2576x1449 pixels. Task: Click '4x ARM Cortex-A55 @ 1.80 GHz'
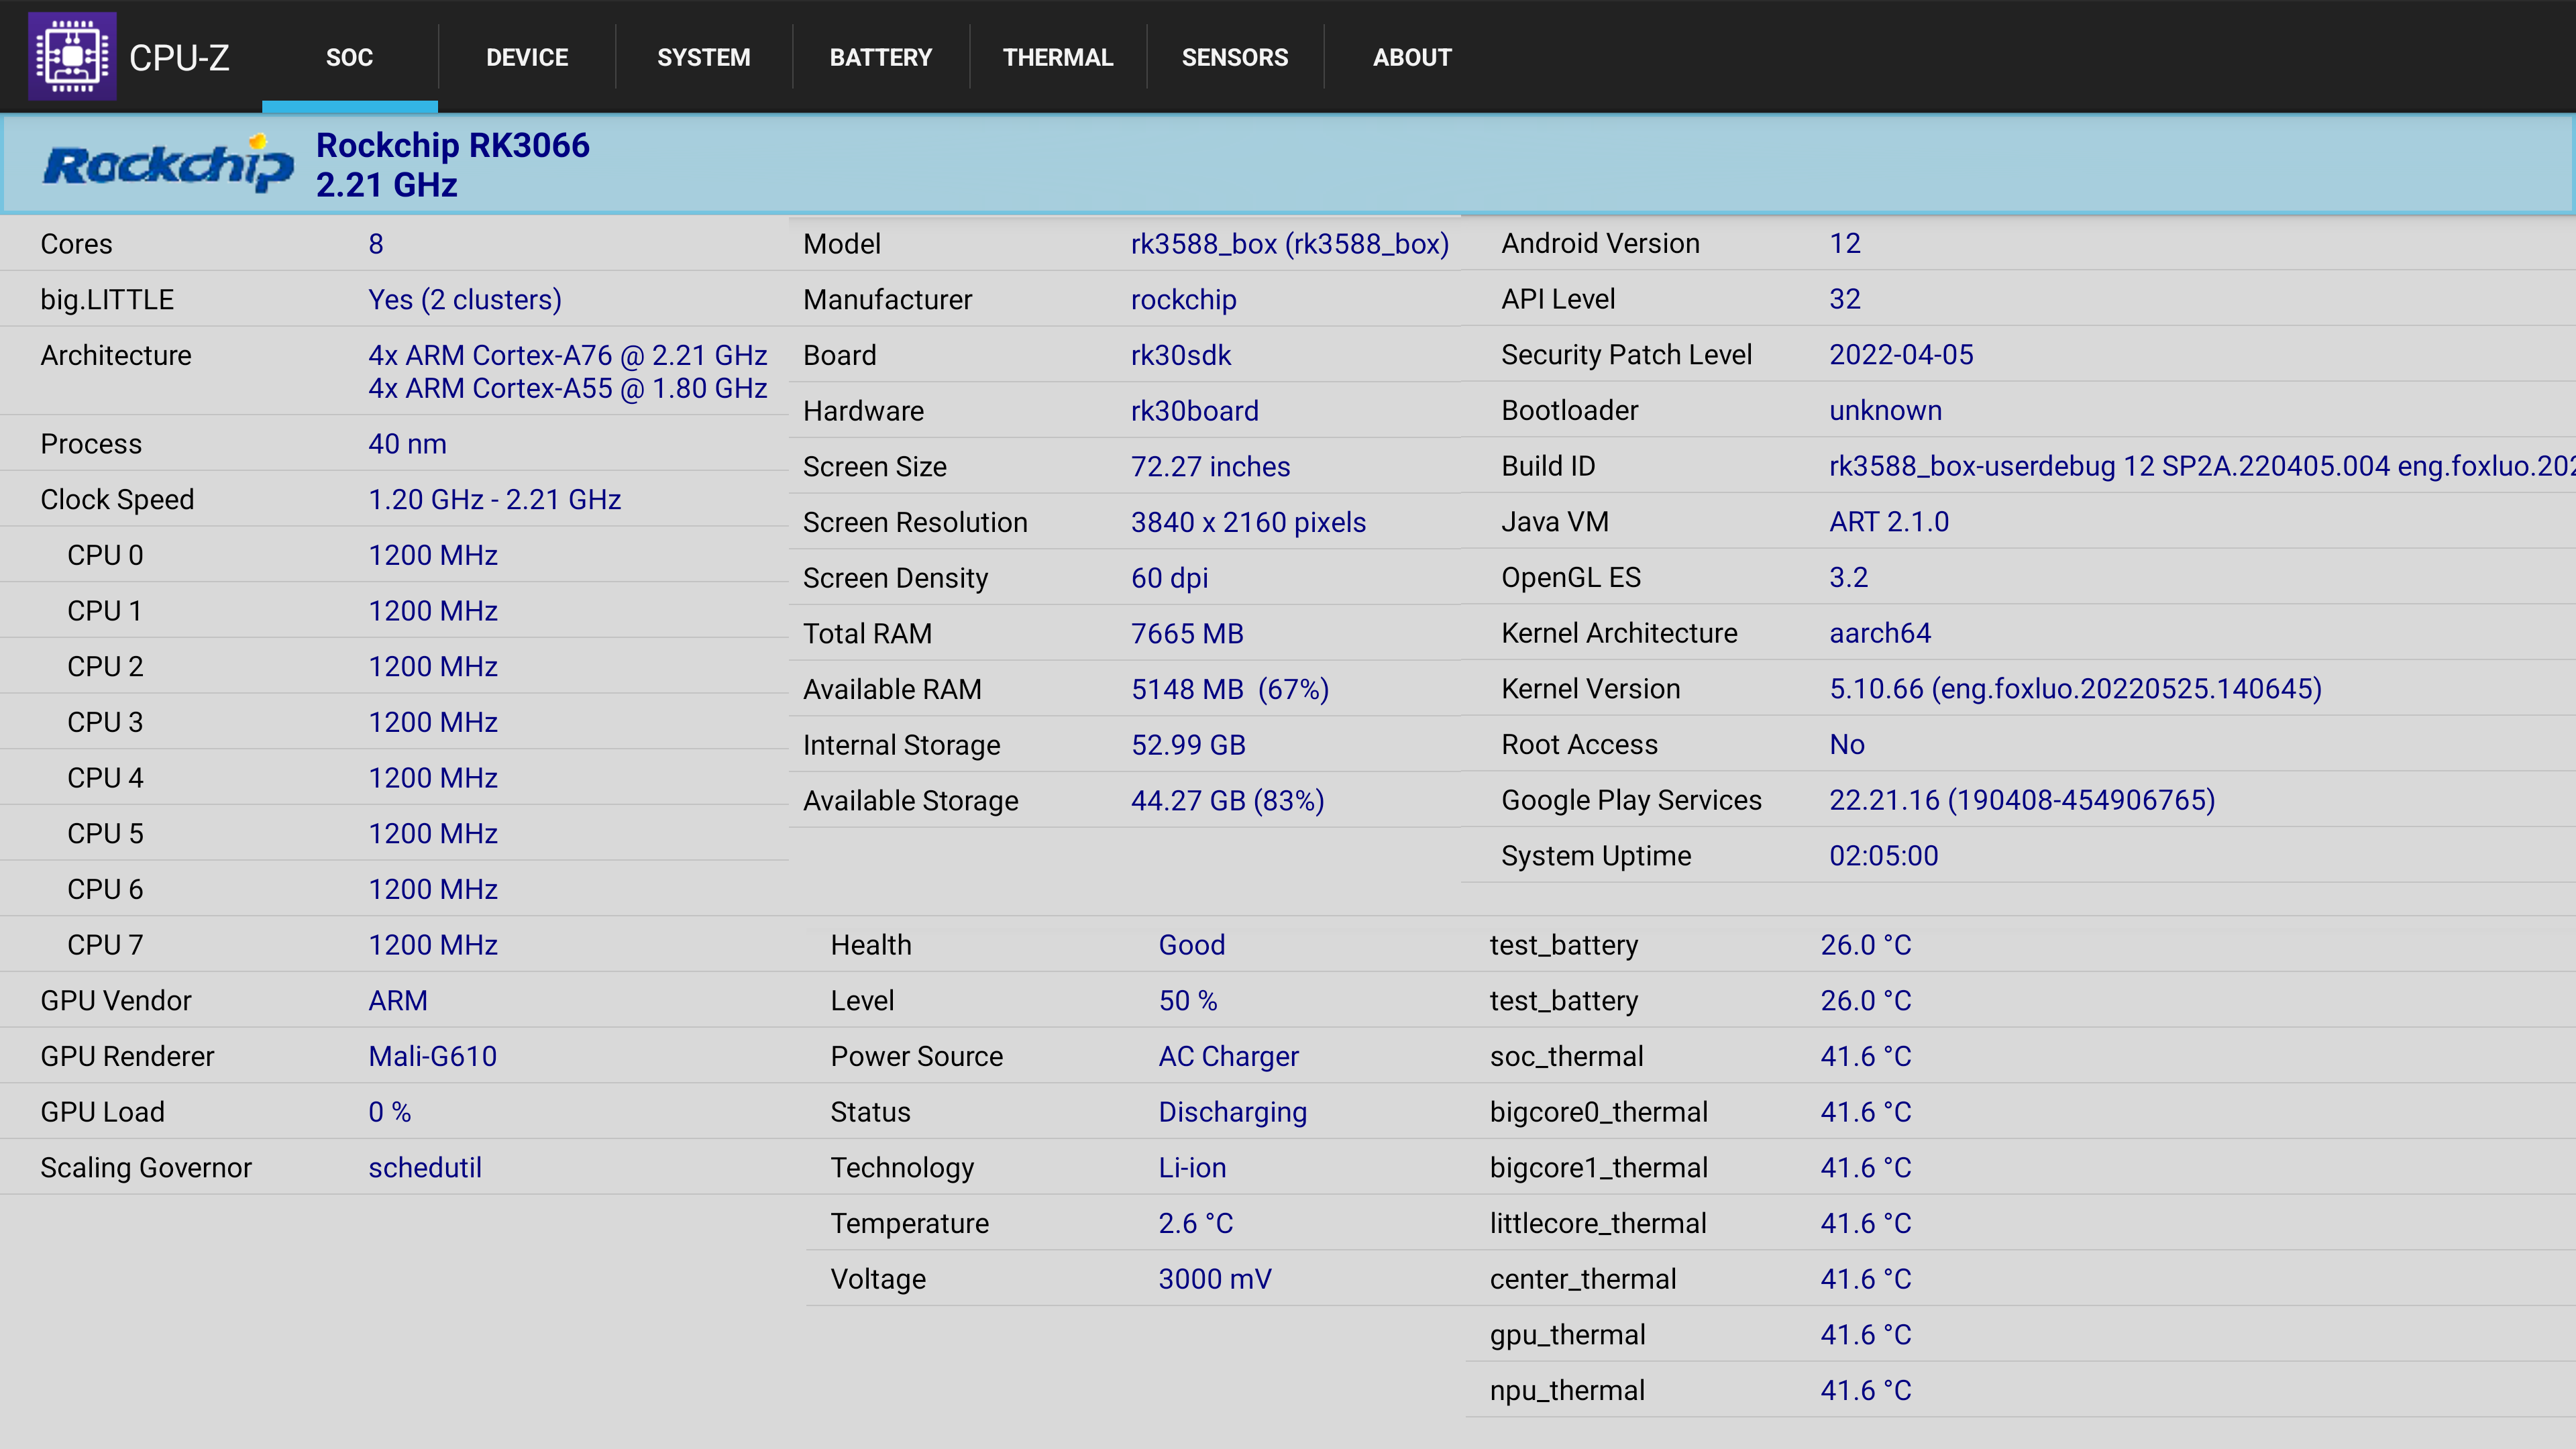[x=568, y=388]
